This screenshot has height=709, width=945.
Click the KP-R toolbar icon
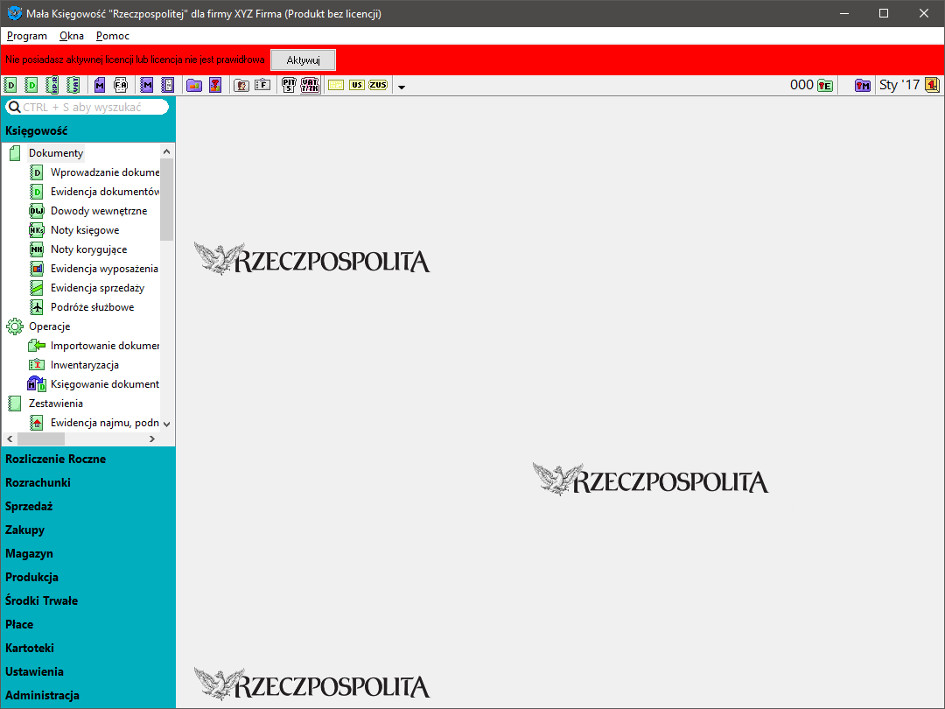[52, 86]
